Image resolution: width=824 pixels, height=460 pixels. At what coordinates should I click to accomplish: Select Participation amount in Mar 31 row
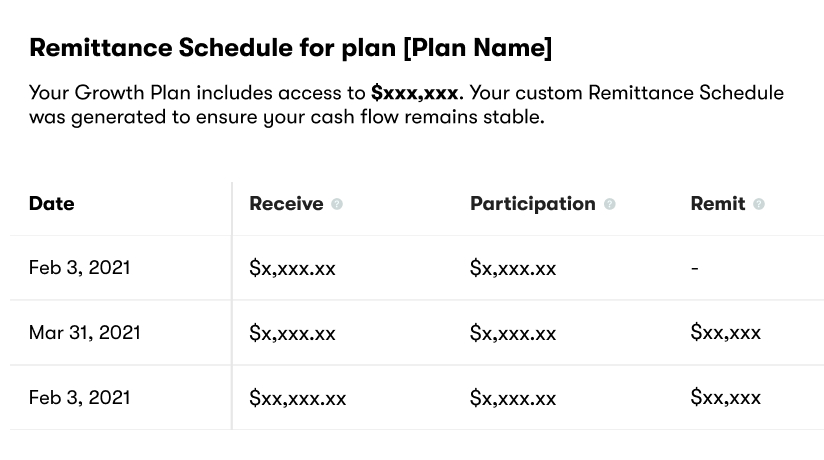coord(513,333)
